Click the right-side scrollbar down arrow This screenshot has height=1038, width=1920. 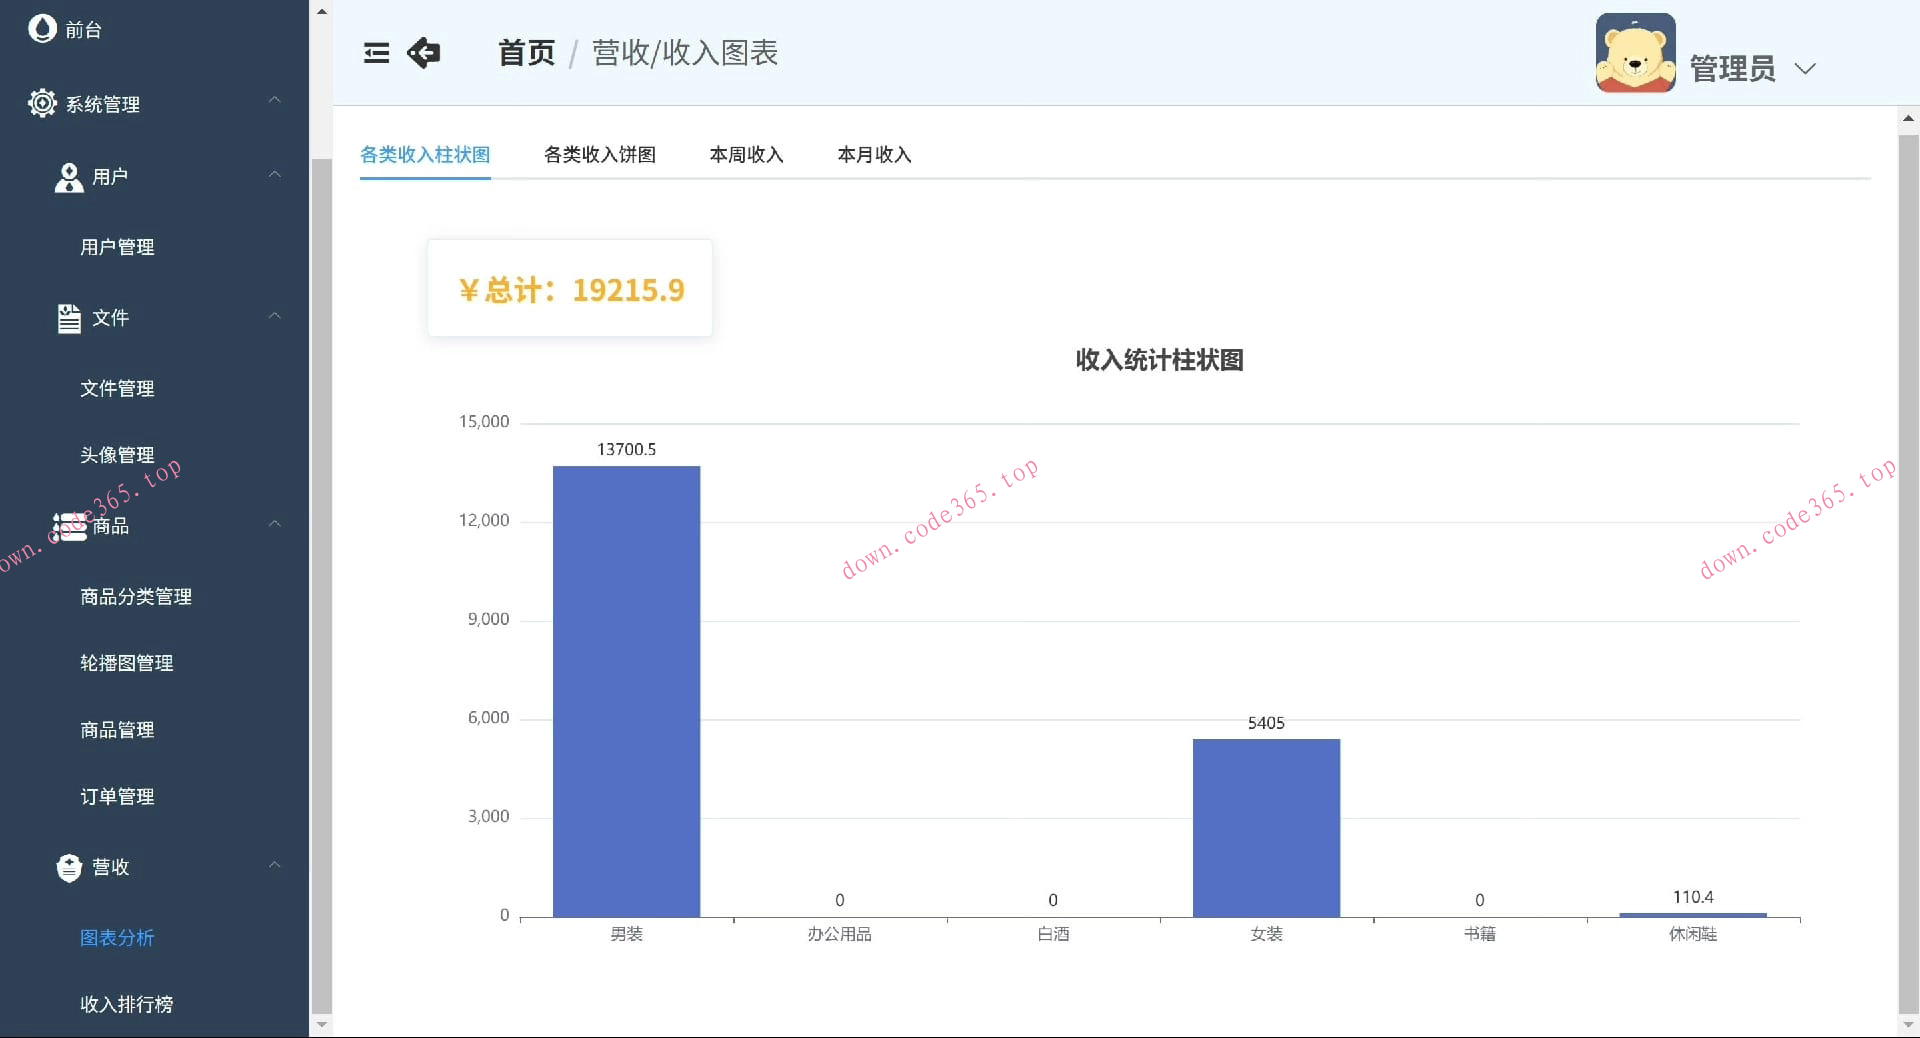[x=1908, y=1026]
